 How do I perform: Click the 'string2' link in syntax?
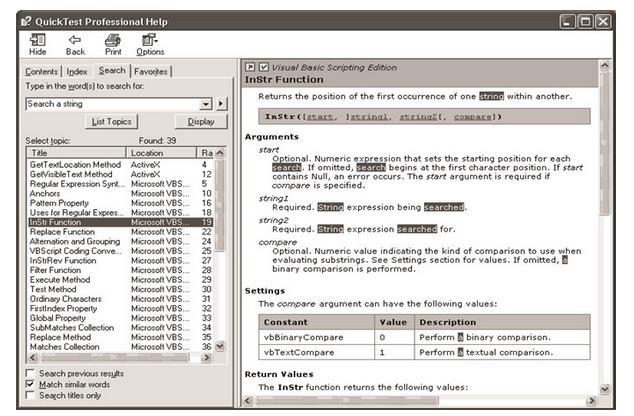coord(418,117)
